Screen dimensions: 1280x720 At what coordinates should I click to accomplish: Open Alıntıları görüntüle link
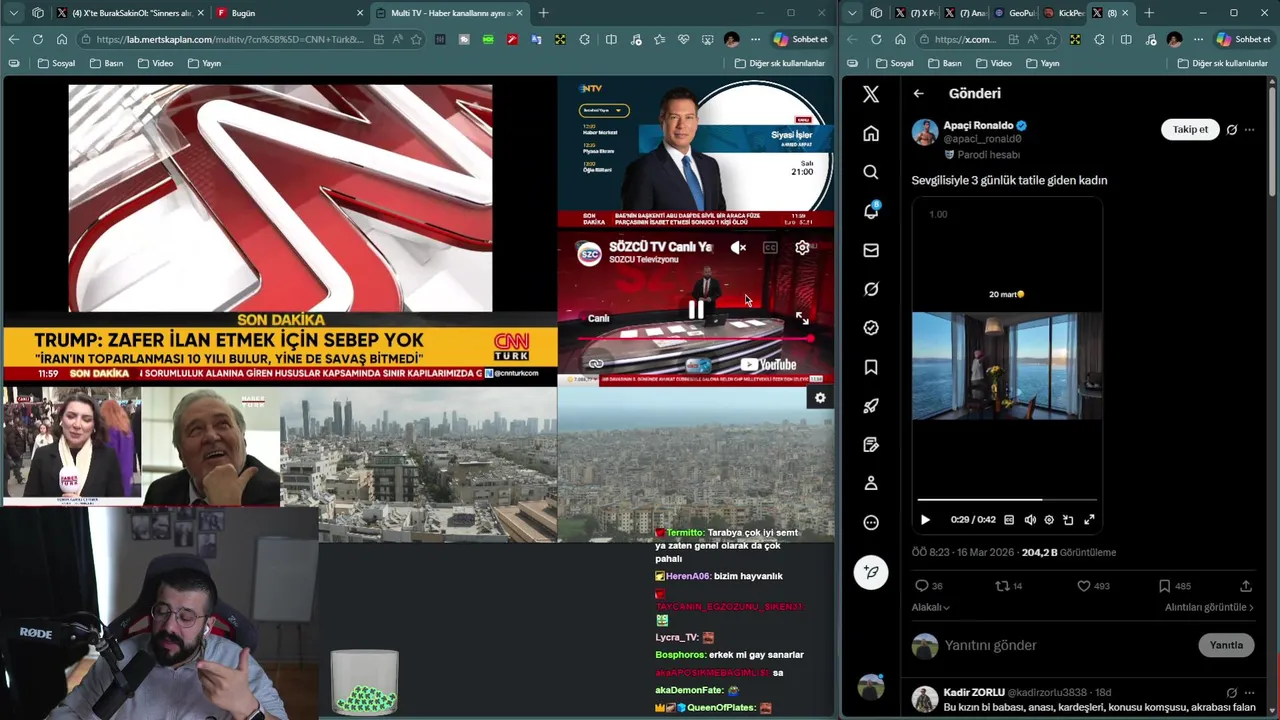pyautogui.click(x=1209, y=607)
